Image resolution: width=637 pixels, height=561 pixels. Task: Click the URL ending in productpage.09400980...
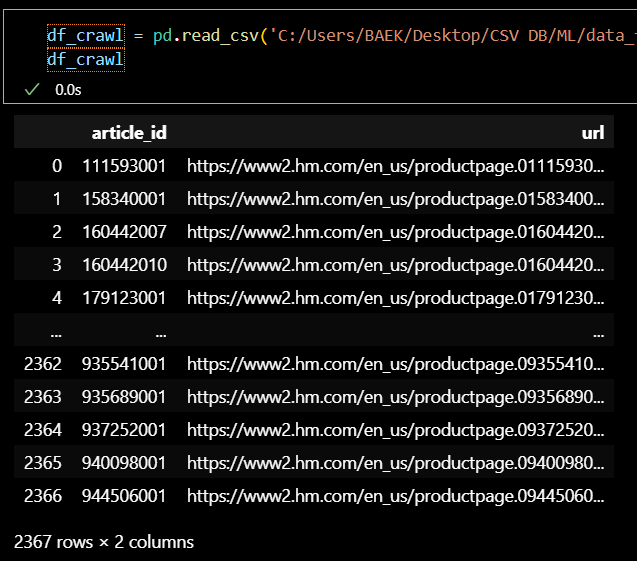[396, 463]
